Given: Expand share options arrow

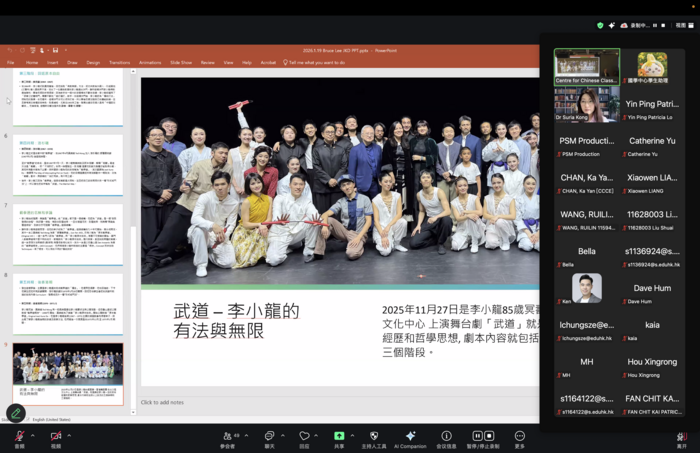Looking at the screenshot, I should pos(352,435).
